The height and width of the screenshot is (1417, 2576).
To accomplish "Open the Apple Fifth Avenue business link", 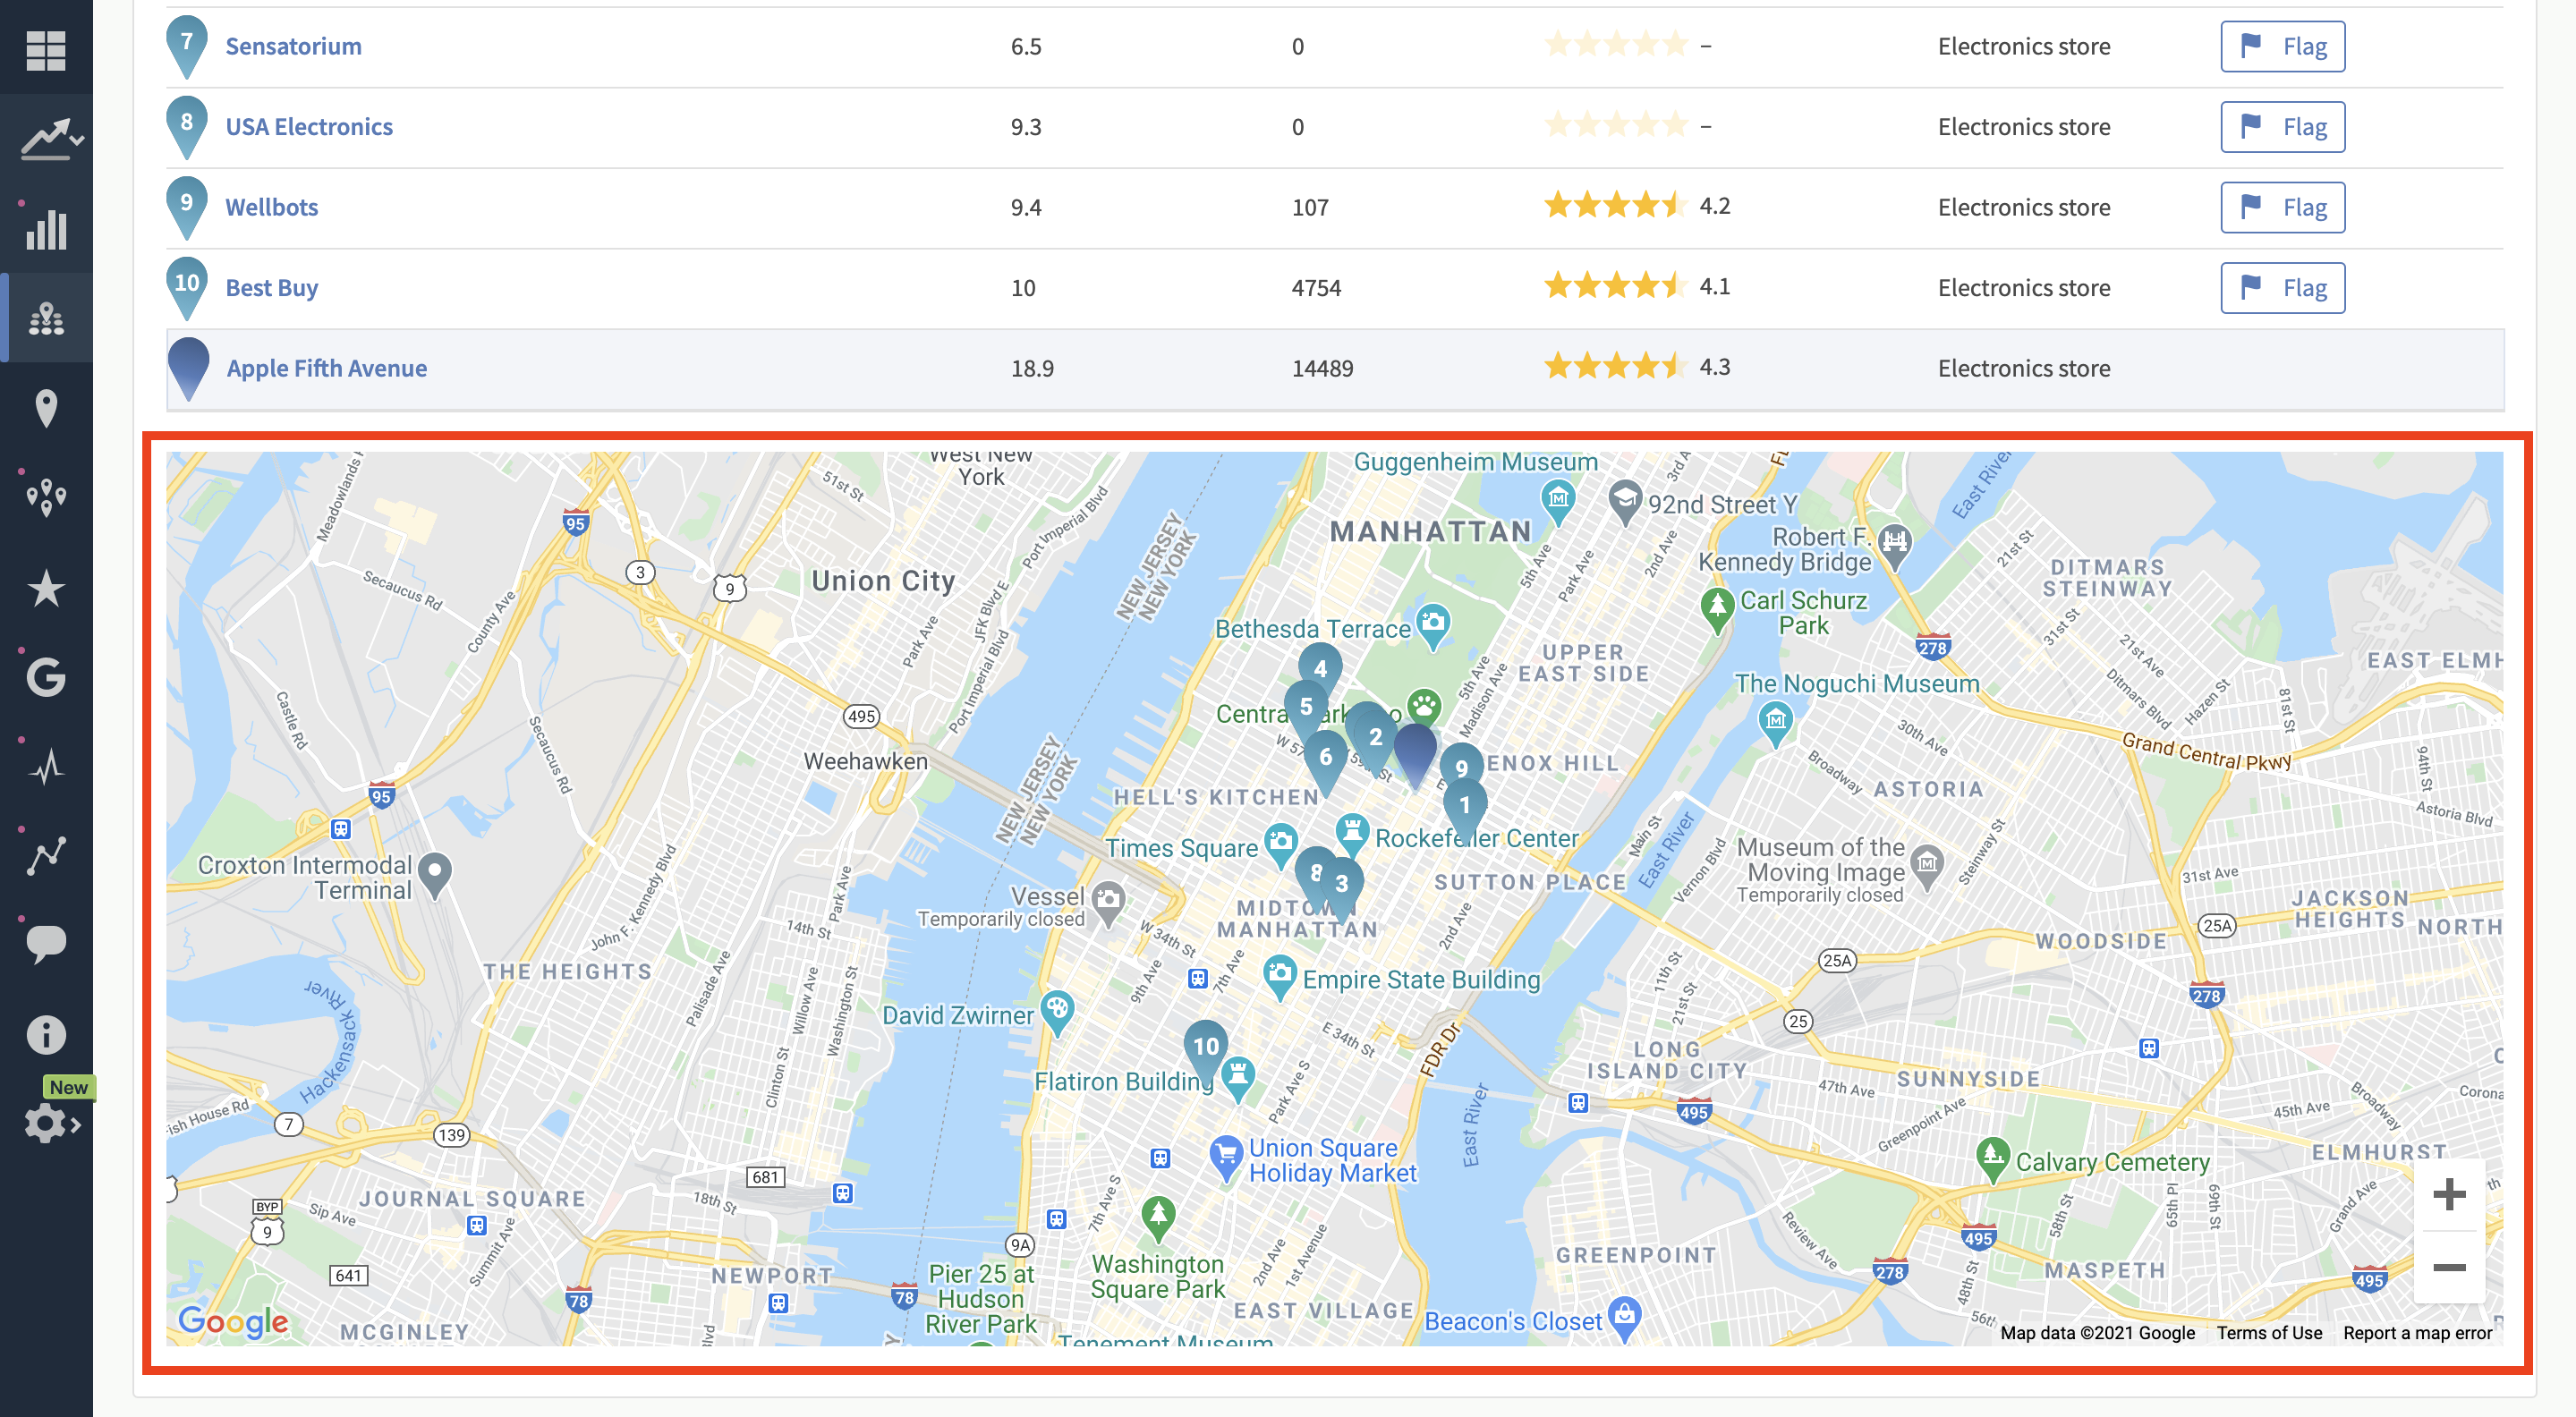I will point(327,369).
